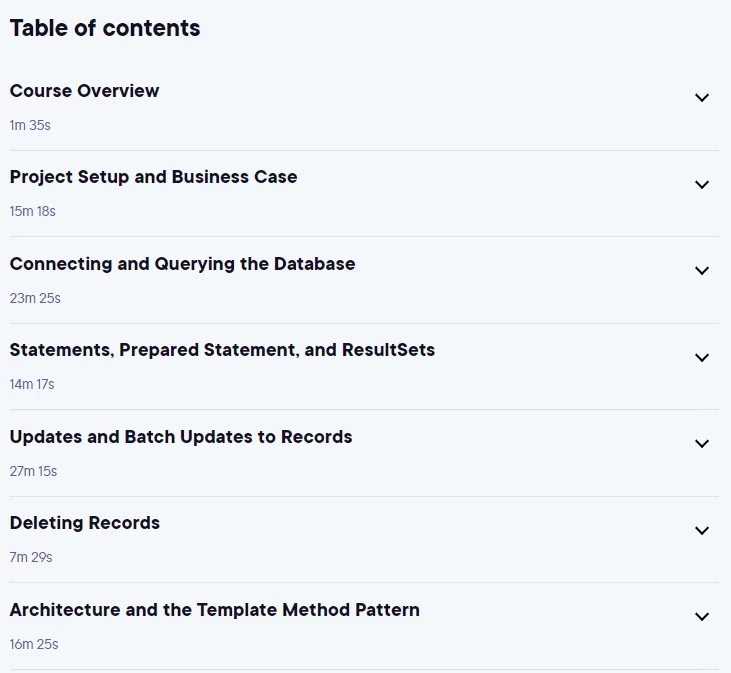Expand the Course Overview chevron
This screenshot has height=673, width=731.
pos(702,97)
